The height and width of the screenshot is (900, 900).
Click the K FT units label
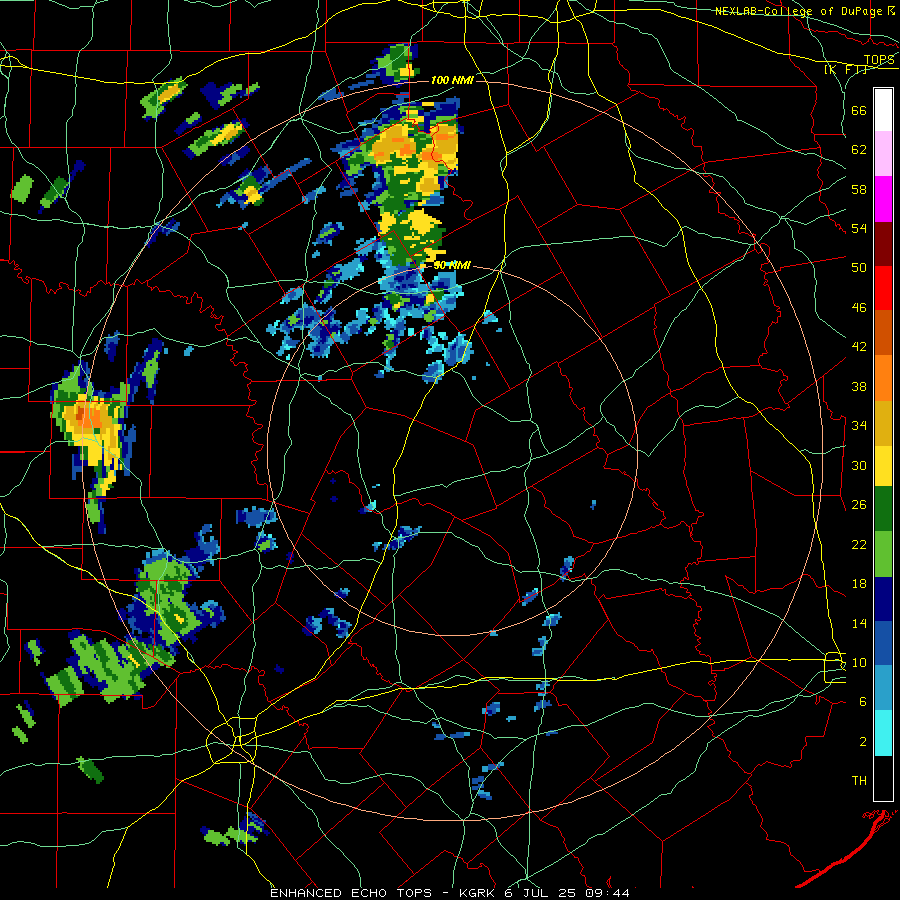pyautogui.click(x=846, y=70)
